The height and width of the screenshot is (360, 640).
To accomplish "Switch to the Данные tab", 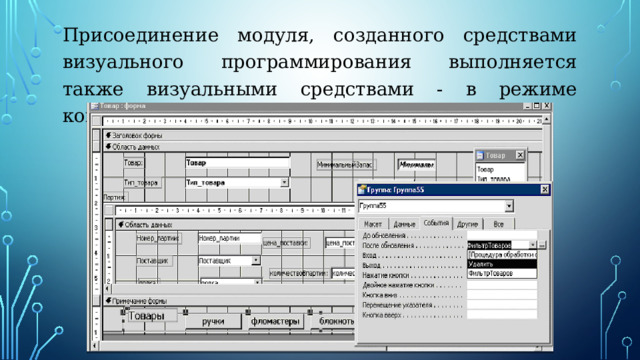I will click(x=404, y=224).
